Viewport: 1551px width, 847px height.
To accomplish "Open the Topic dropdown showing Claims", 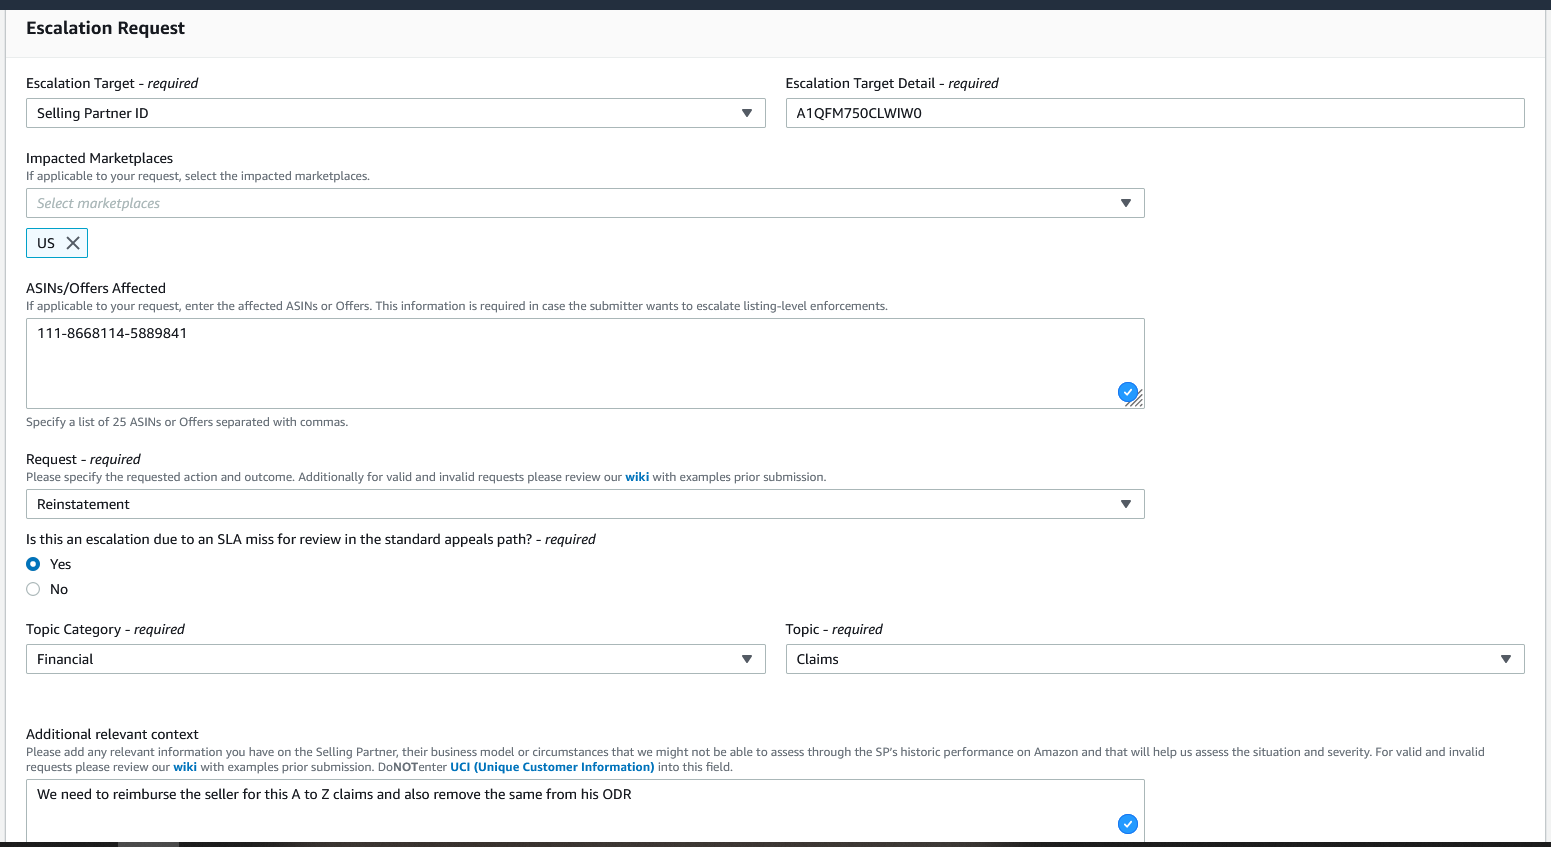I will [1505, 659].
